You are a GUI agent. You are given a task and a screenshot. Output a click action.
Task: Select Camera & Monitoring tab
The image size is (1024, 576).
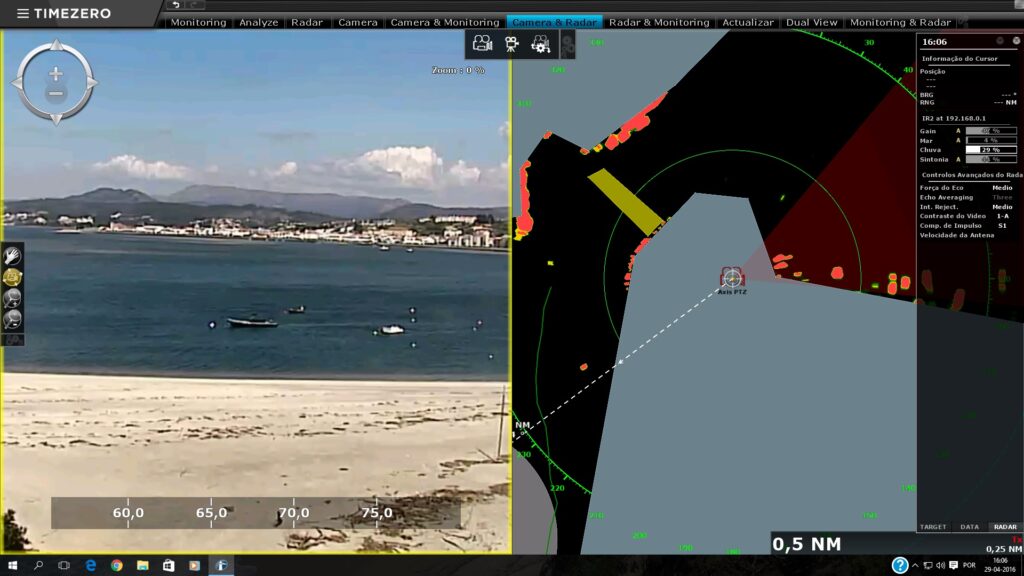coord(445,22)
